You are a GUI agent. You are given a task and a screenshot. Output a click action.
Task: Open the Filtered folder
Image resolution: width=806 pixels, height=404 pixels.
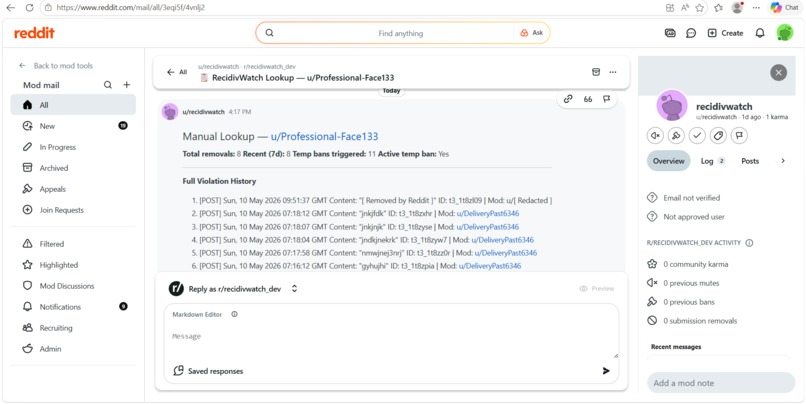click(x=73, y=244)
